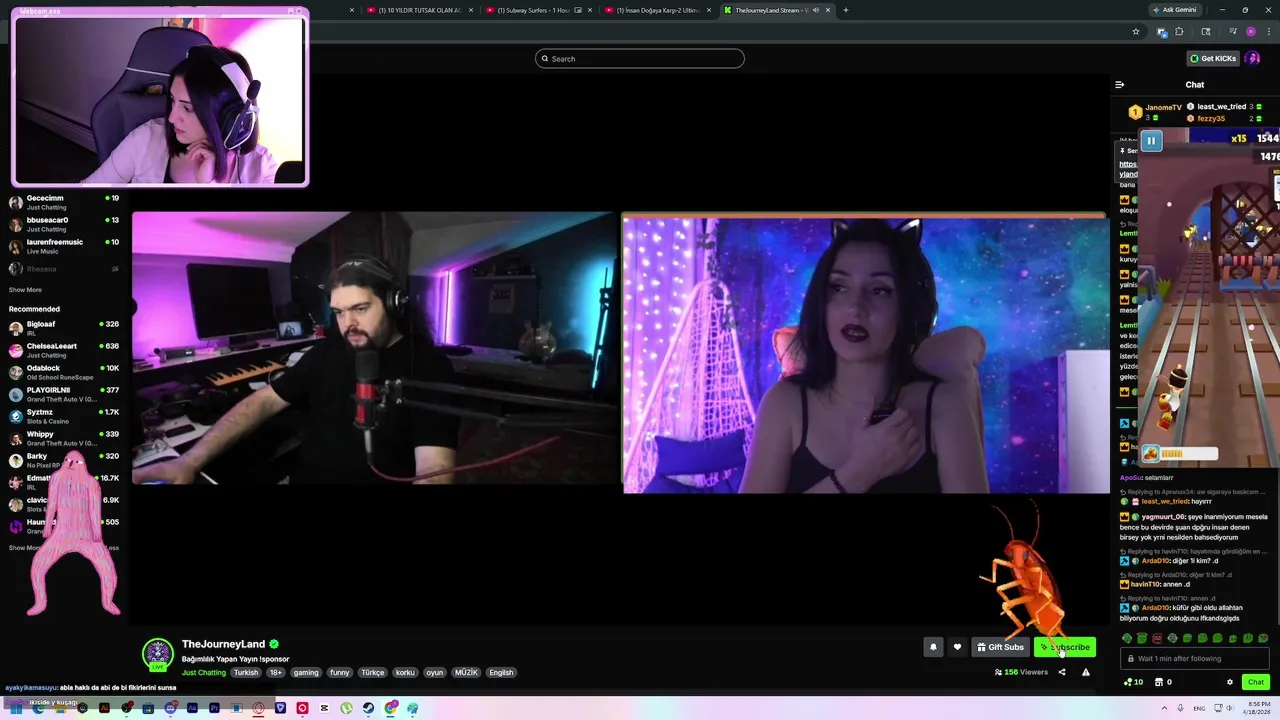Open the Chrome media controls icon

click(x=1232, y=31)
